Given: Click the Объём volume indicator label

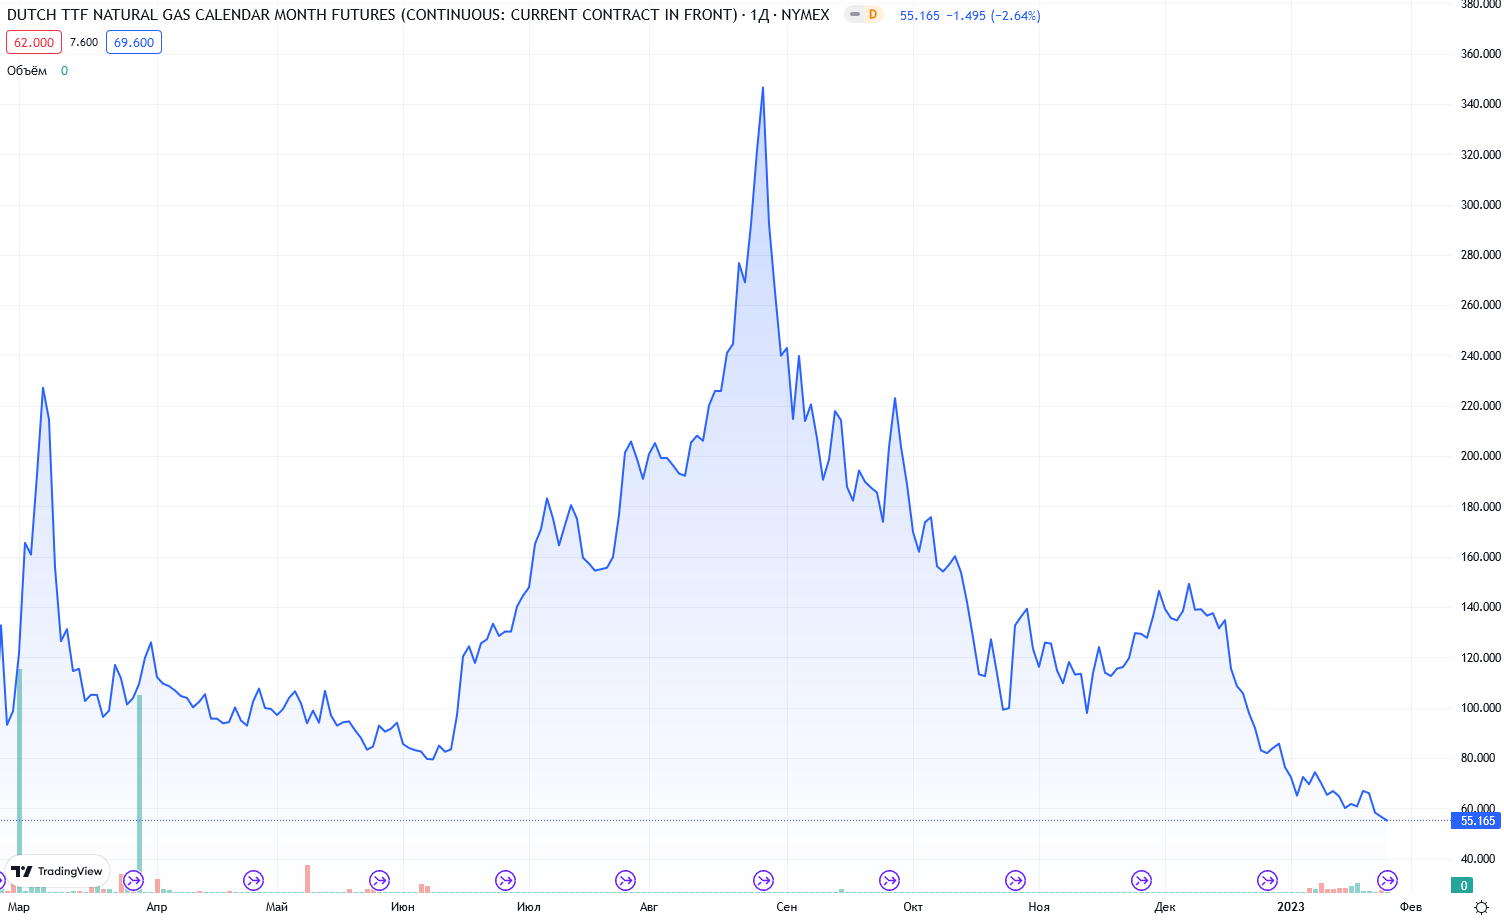Looking at the screenshot, I should (27, 71).
